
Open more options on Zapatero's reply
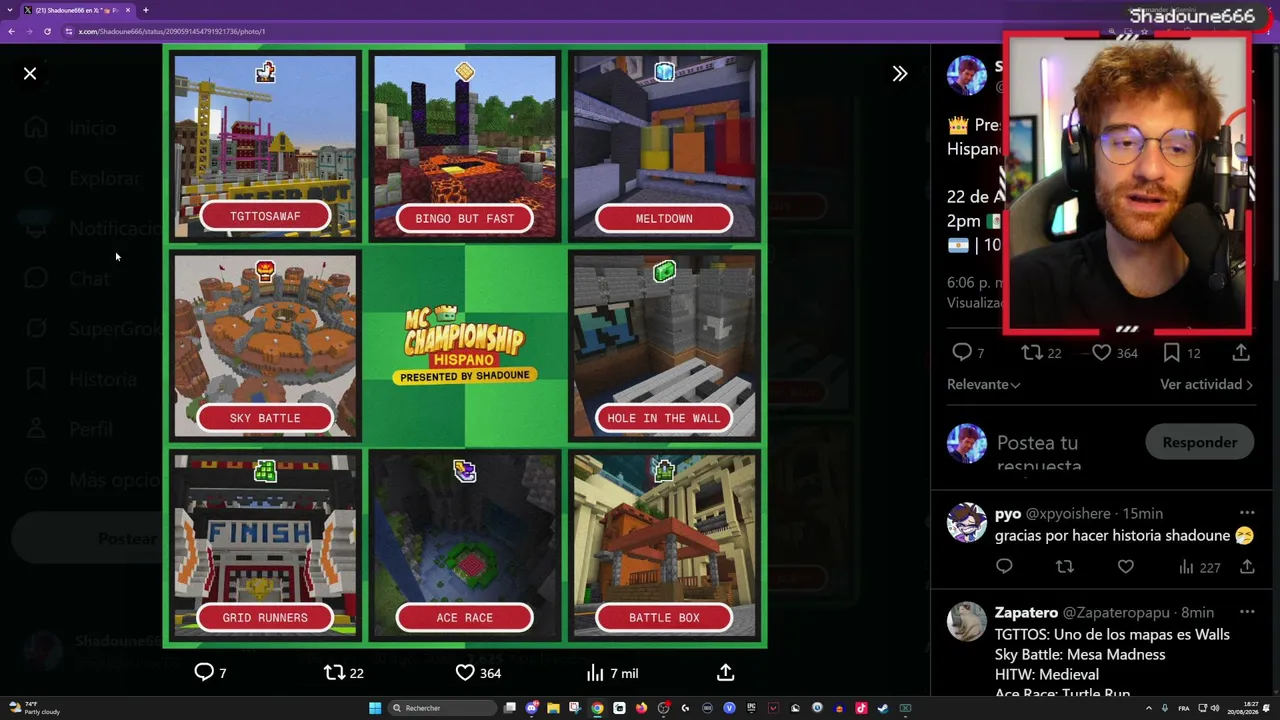[1247, 612]
